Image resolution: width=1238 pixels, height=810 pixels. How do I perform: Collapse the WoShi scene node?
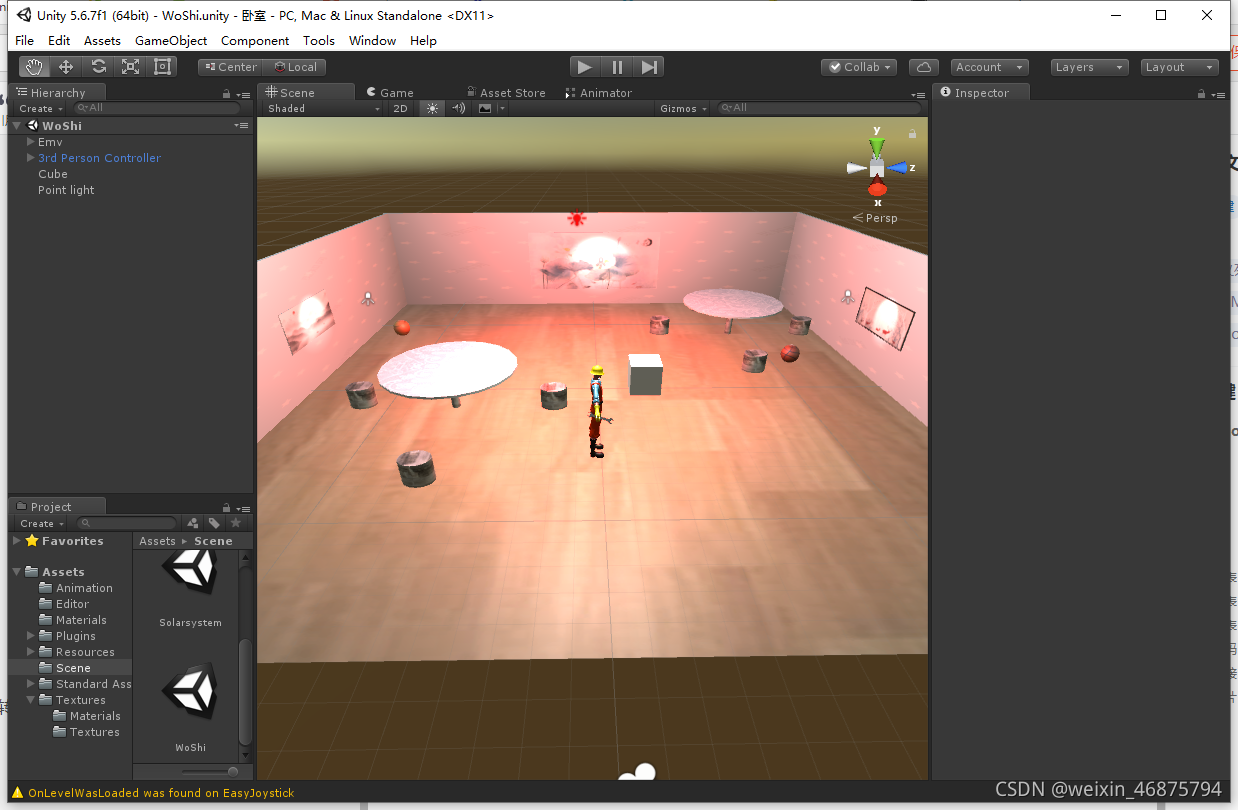pyautogui.click(x=17, y=126)
